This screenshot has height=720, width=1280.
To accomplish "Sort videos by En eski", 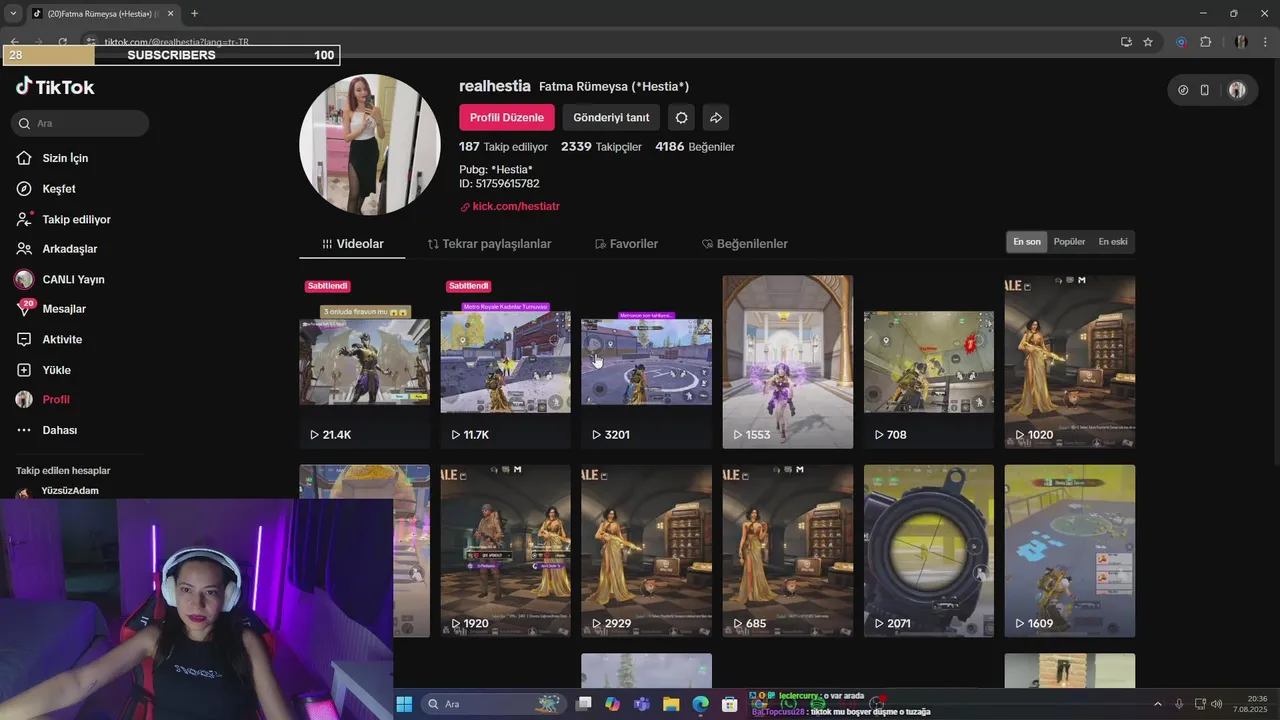I will 1113,242.
